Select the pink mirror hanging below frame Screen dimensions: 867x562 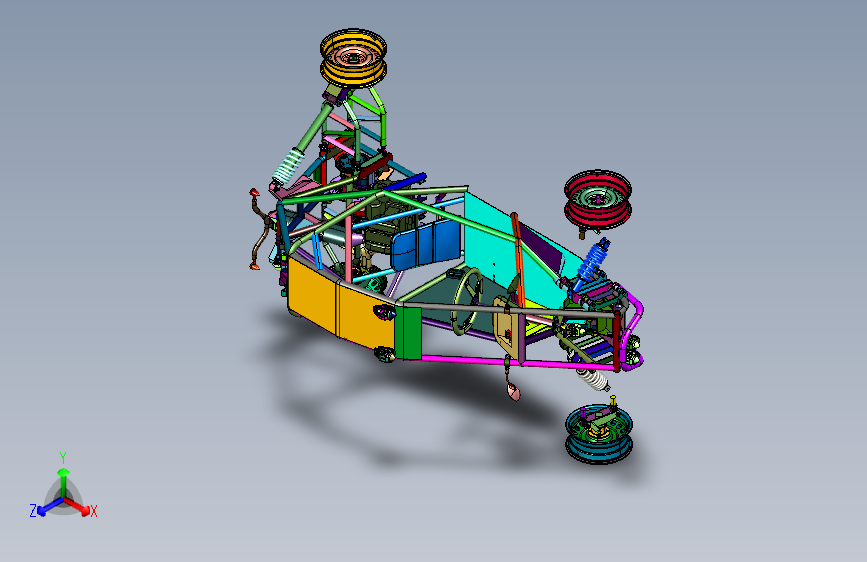click(x=514, y=392)
